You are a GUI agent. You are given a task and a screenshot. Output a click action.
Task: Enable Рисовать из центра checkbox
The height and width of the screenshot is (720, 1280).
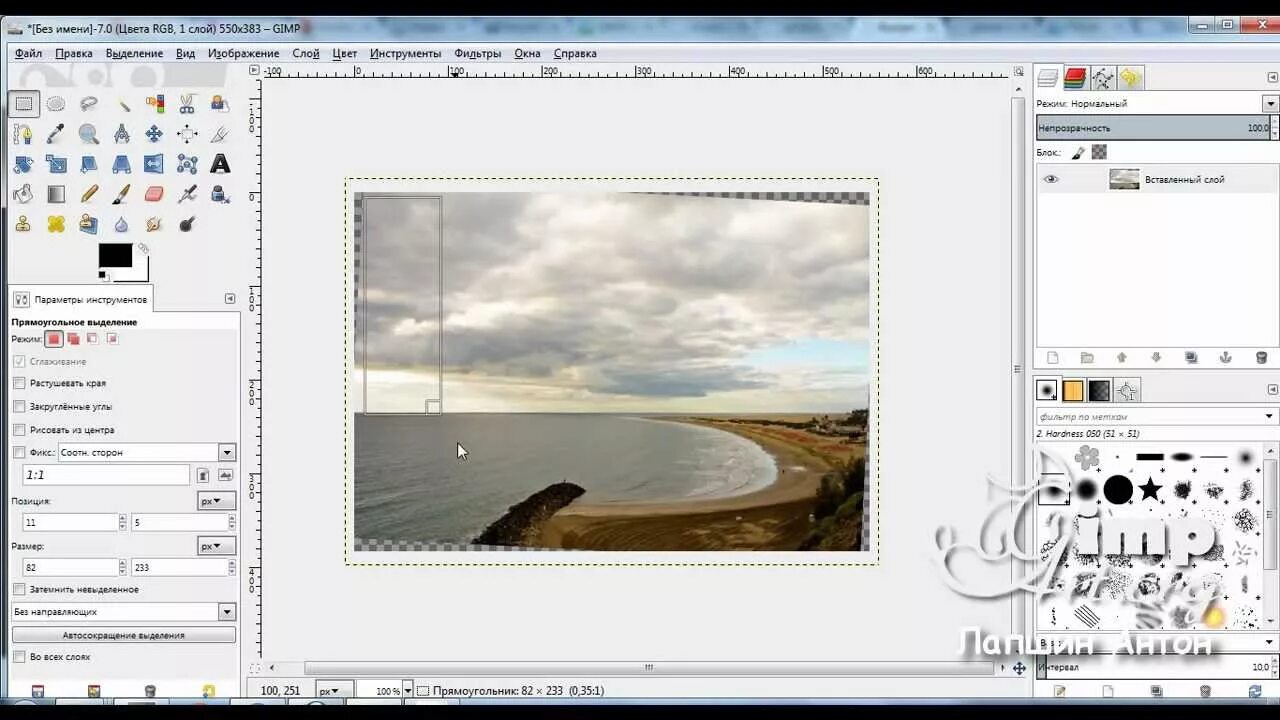[x=19, y=430]
